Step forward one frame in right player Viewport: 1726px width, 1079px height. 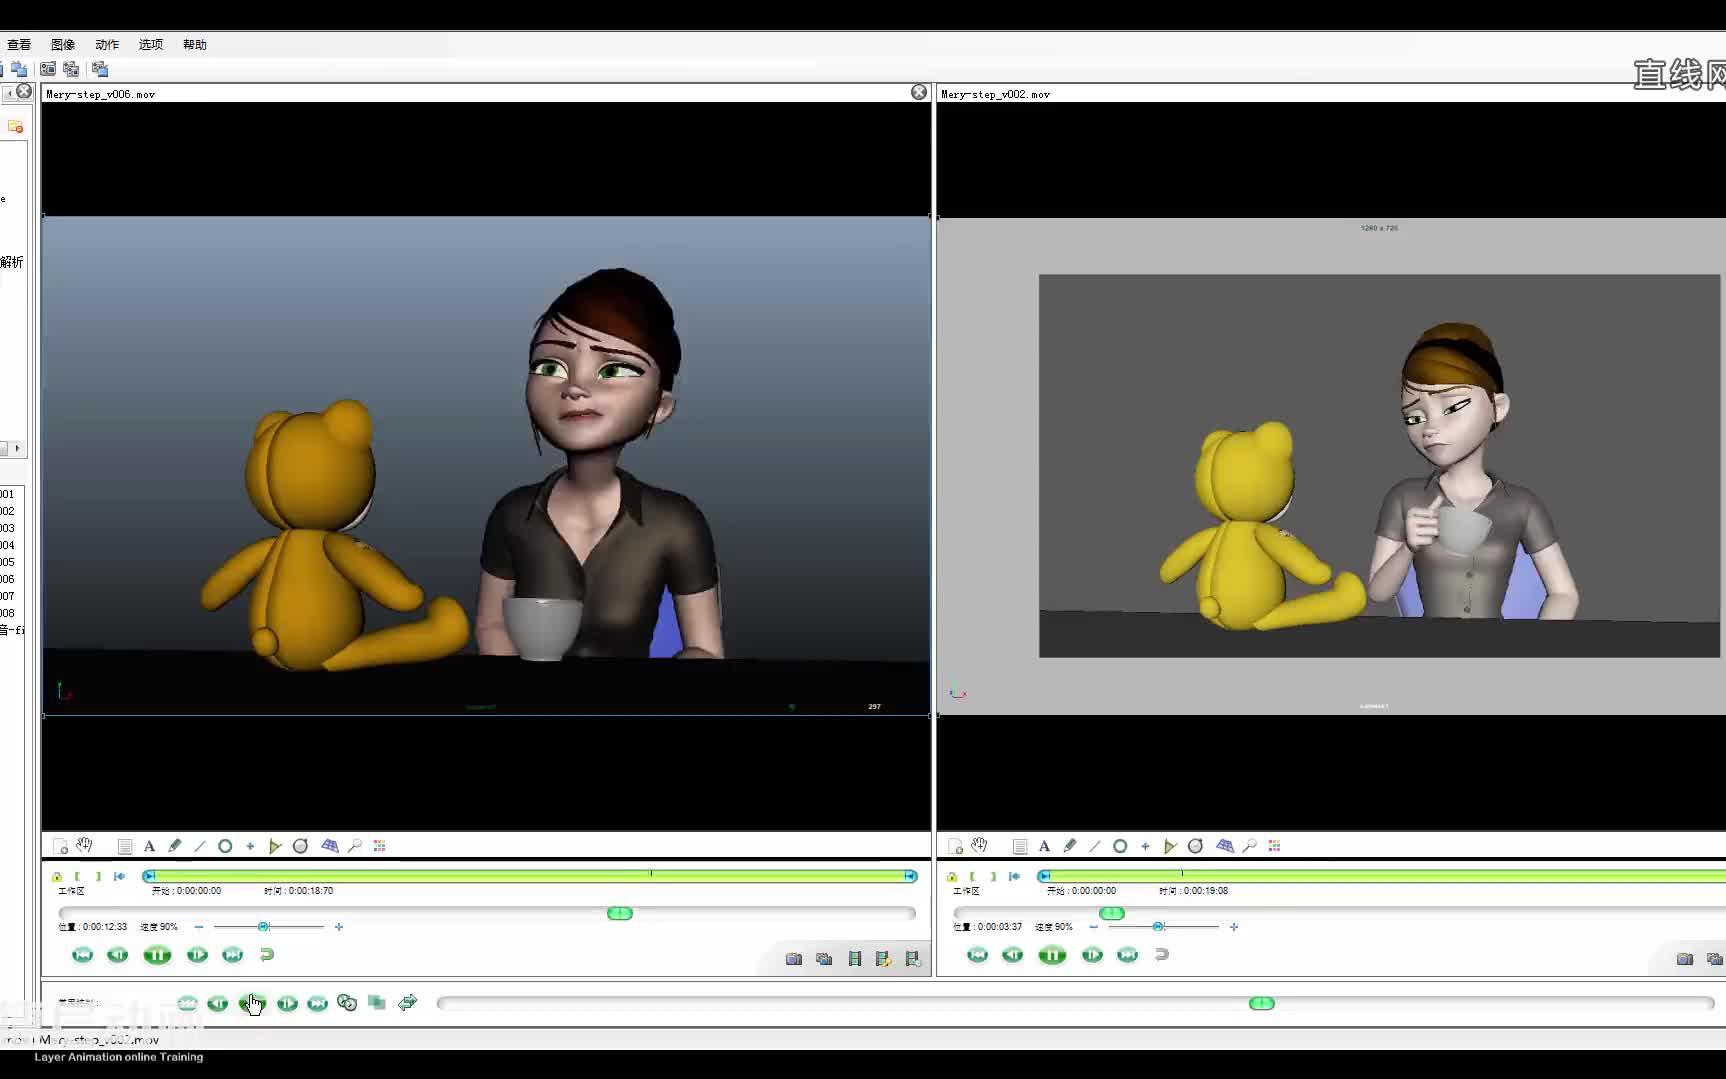[1093, 955]
